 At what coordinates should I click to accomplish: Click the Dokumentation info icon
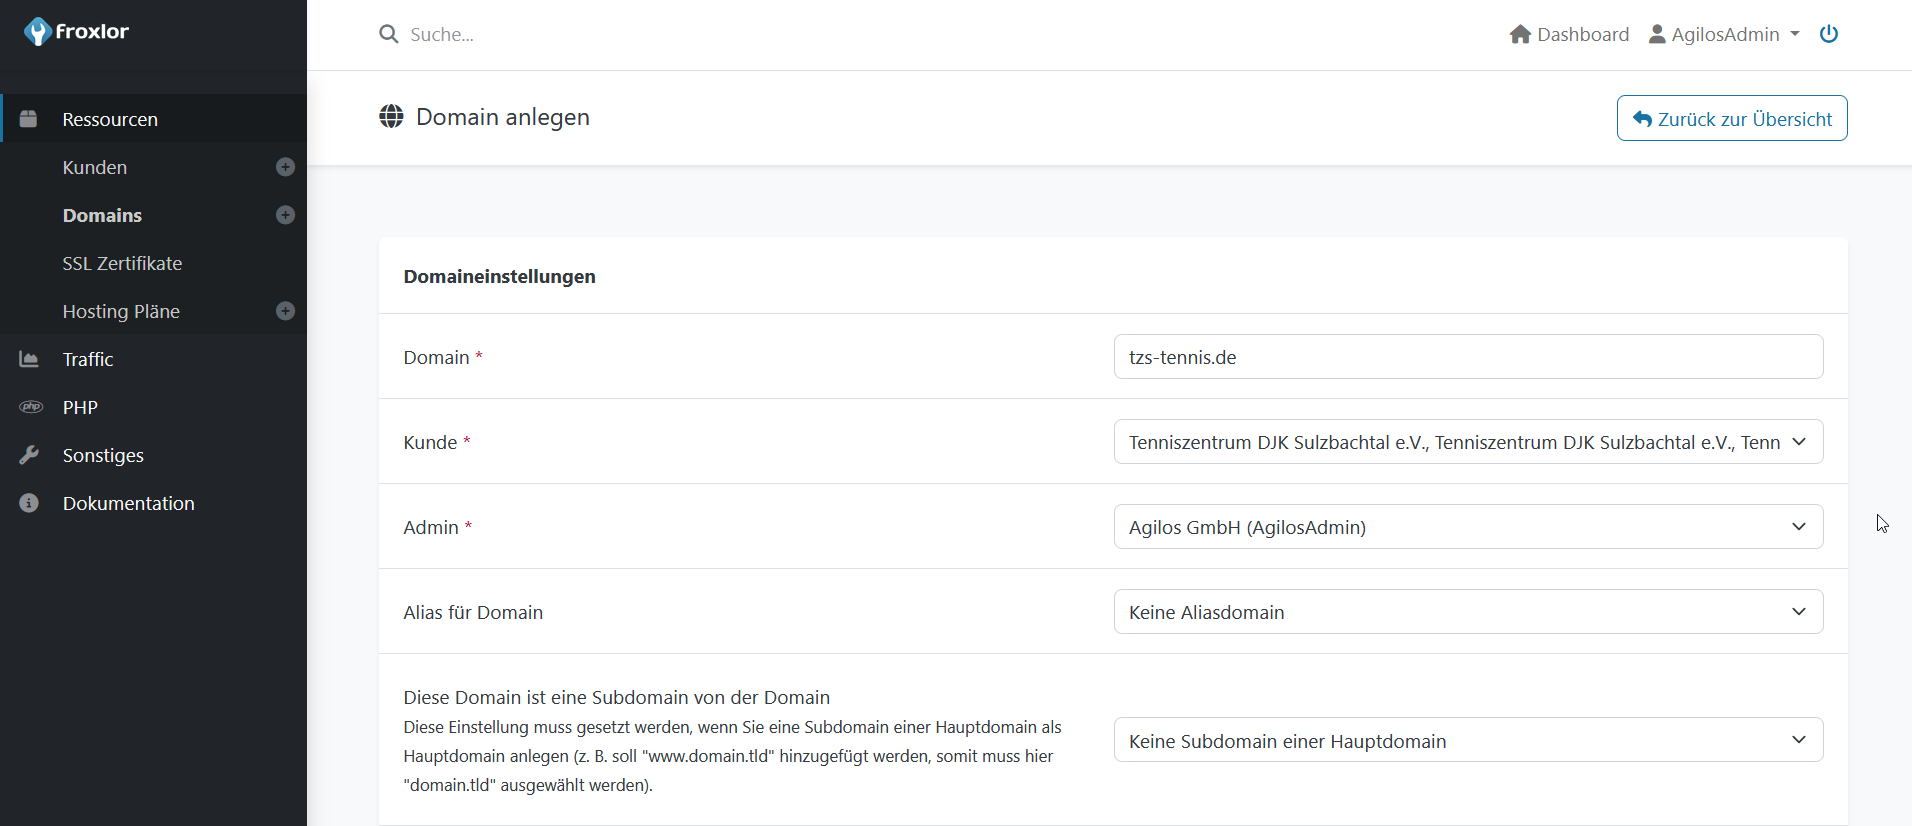(x=29, y=503)
